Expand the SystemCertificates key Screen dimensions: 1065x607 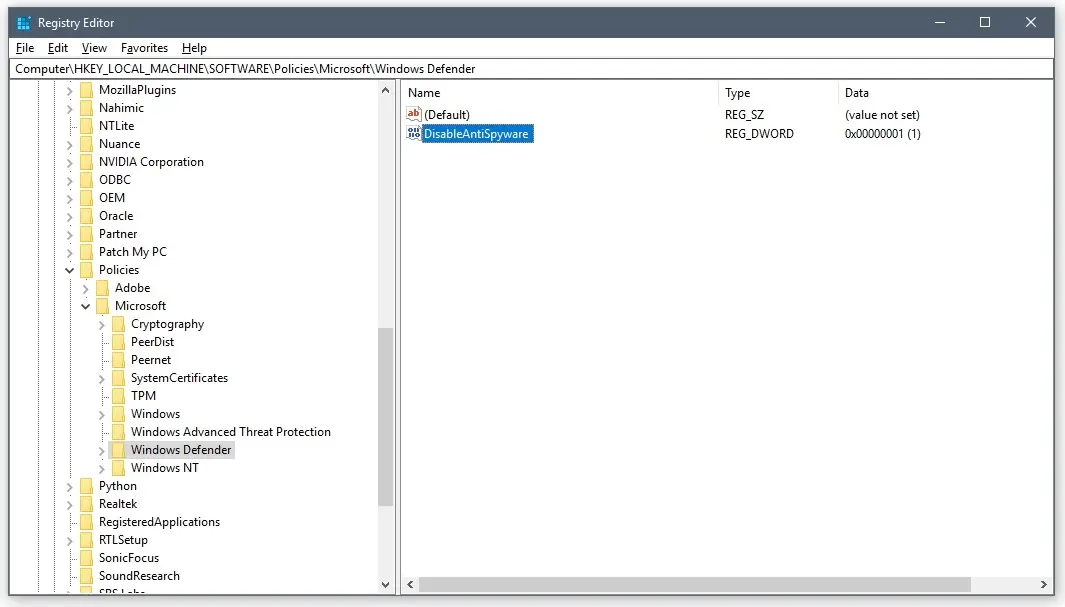(x=102, y=378)
